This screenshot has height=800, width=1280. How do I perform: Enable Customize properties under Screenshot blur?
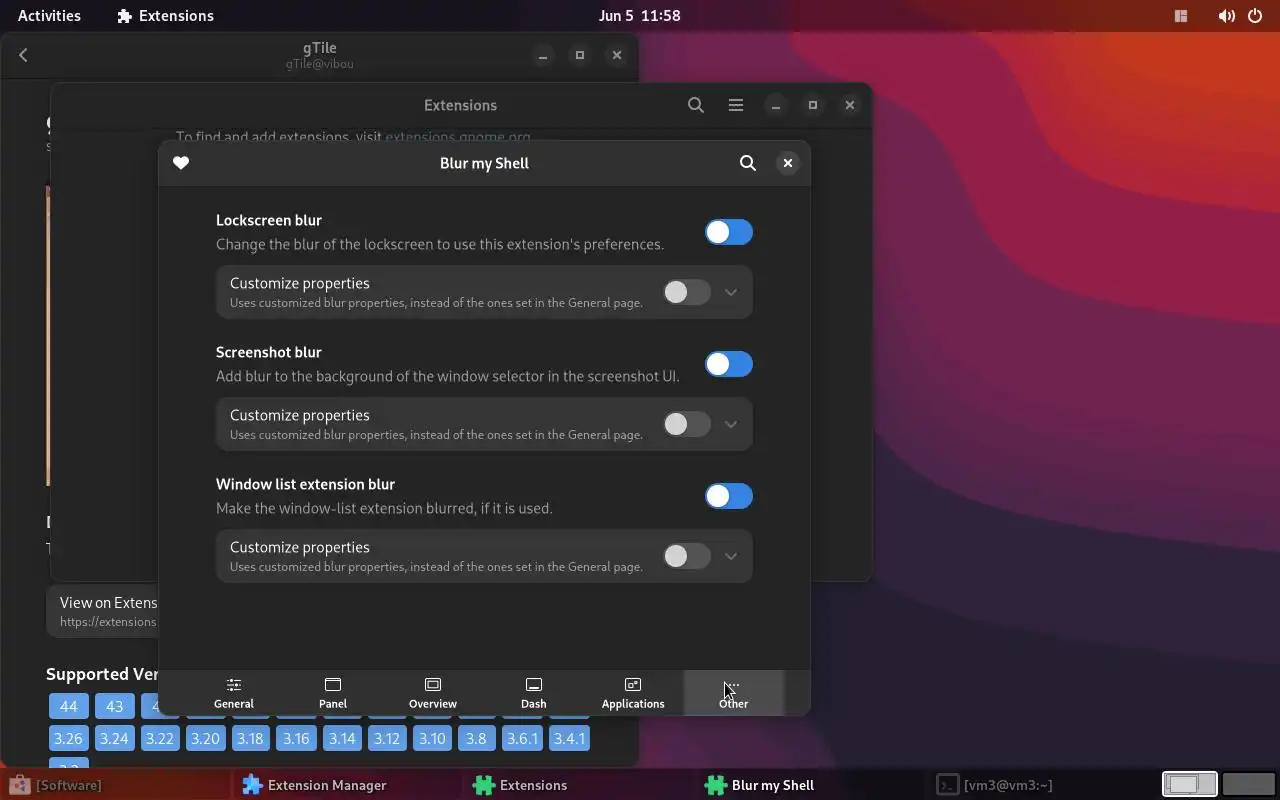(687, 424)
